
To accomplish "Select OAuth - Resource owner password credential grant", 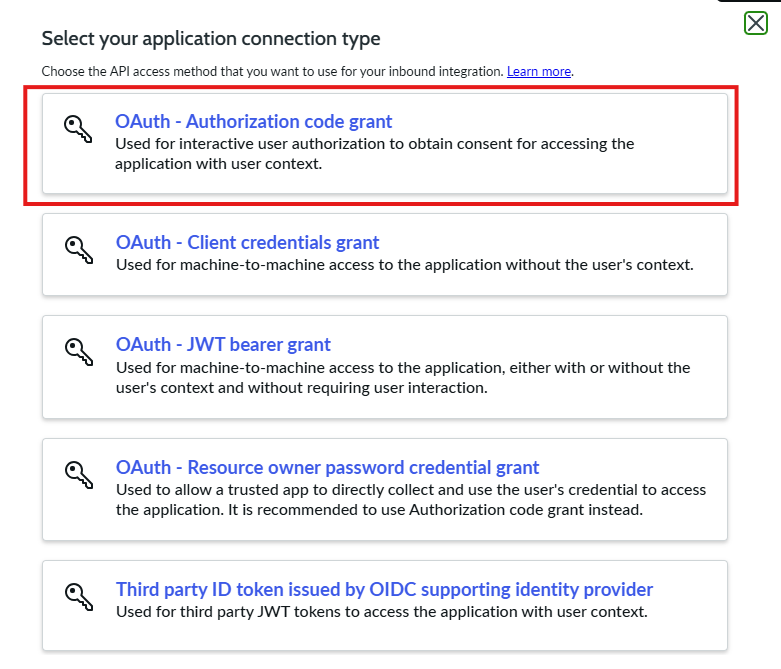I will pos(327,468).
